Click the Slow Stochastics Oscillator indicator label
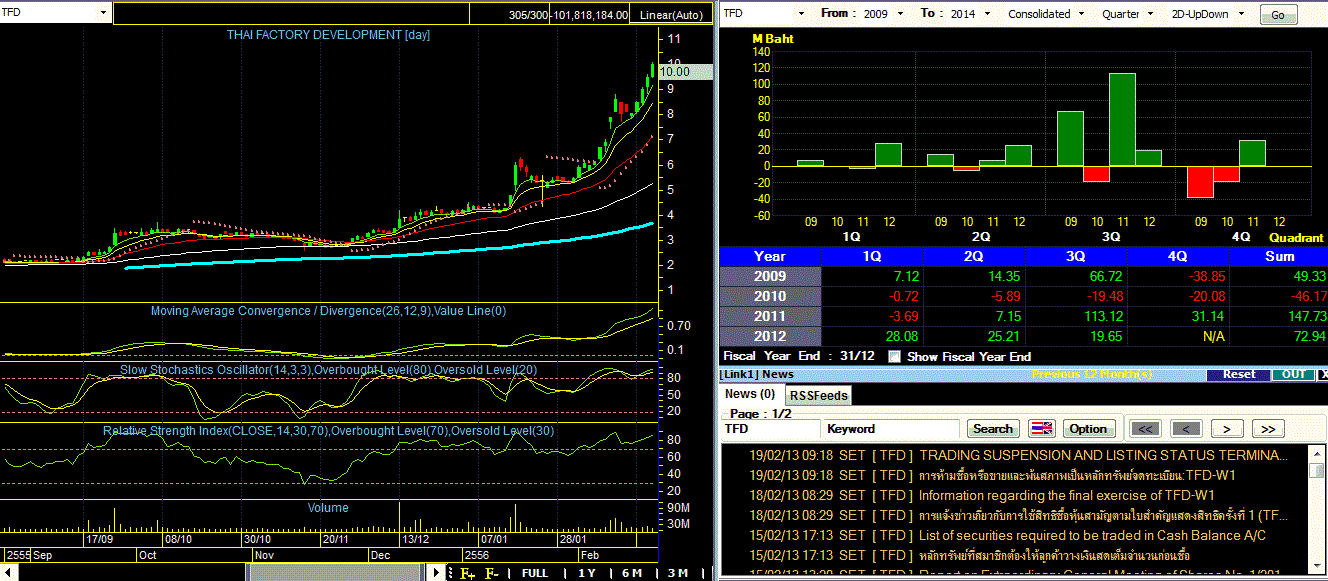Screen dimensions: 1328x581 click(x=329, y=370)
